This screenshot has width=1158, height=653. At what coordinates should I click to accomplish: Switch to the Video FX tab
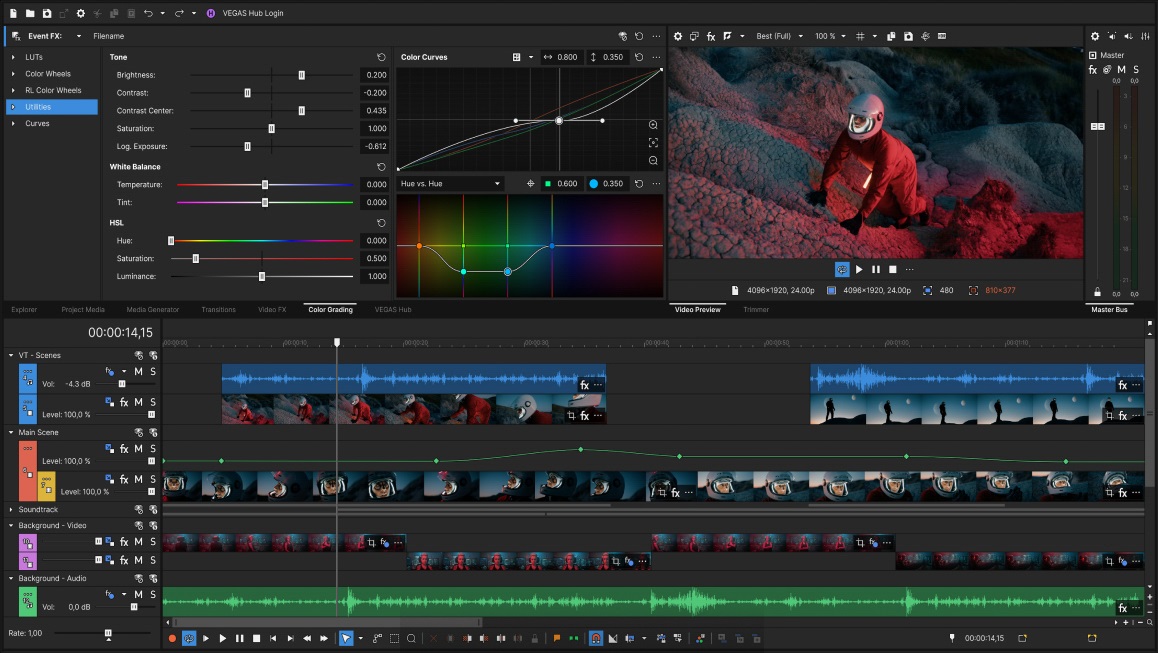272,309
